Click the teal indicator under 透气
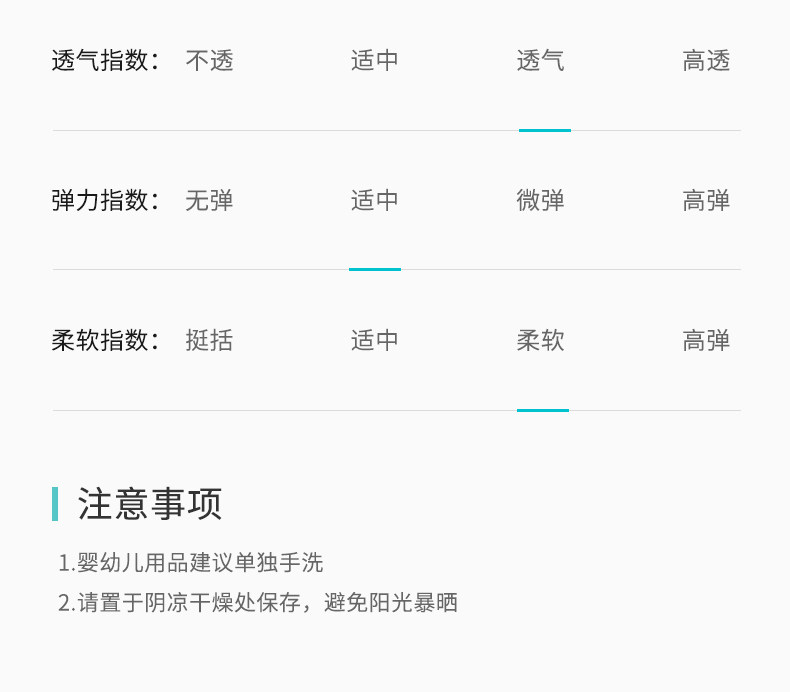 (x=545, y=130)
